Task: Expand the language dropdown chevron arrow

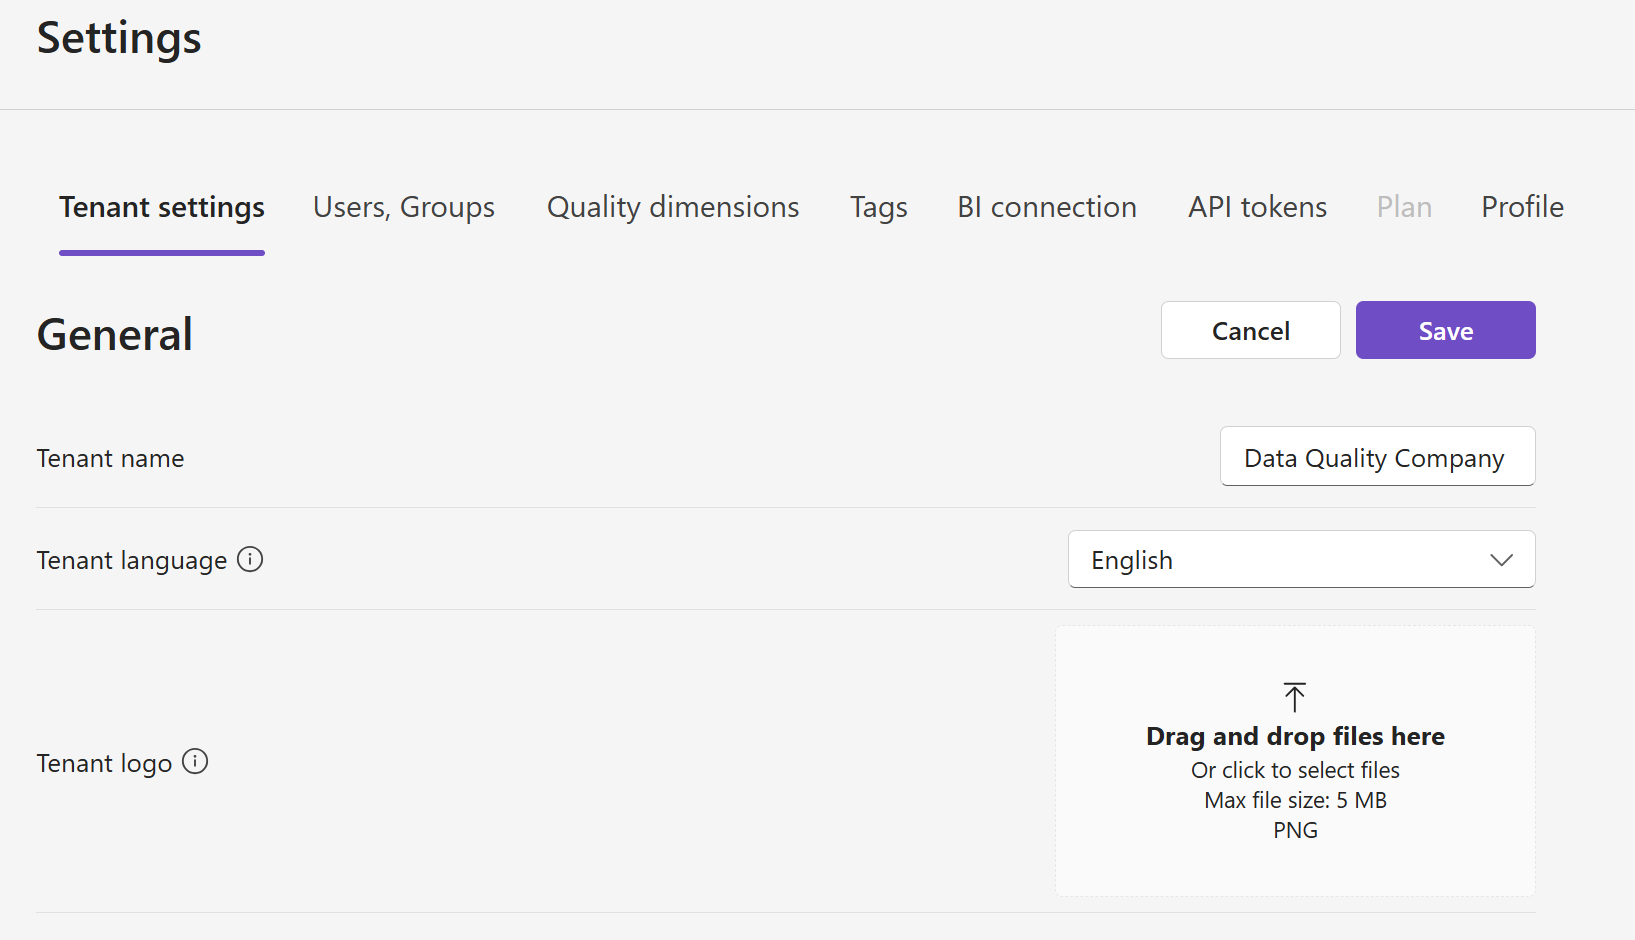Action: (1501, 560)
